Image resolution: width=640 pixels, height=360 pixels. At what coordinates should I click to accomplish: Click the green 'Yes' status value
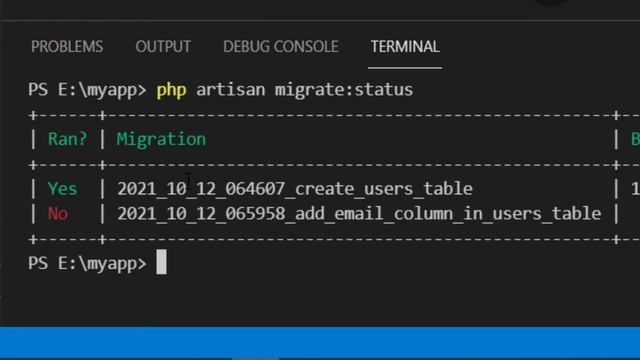[x=62, y=189]
